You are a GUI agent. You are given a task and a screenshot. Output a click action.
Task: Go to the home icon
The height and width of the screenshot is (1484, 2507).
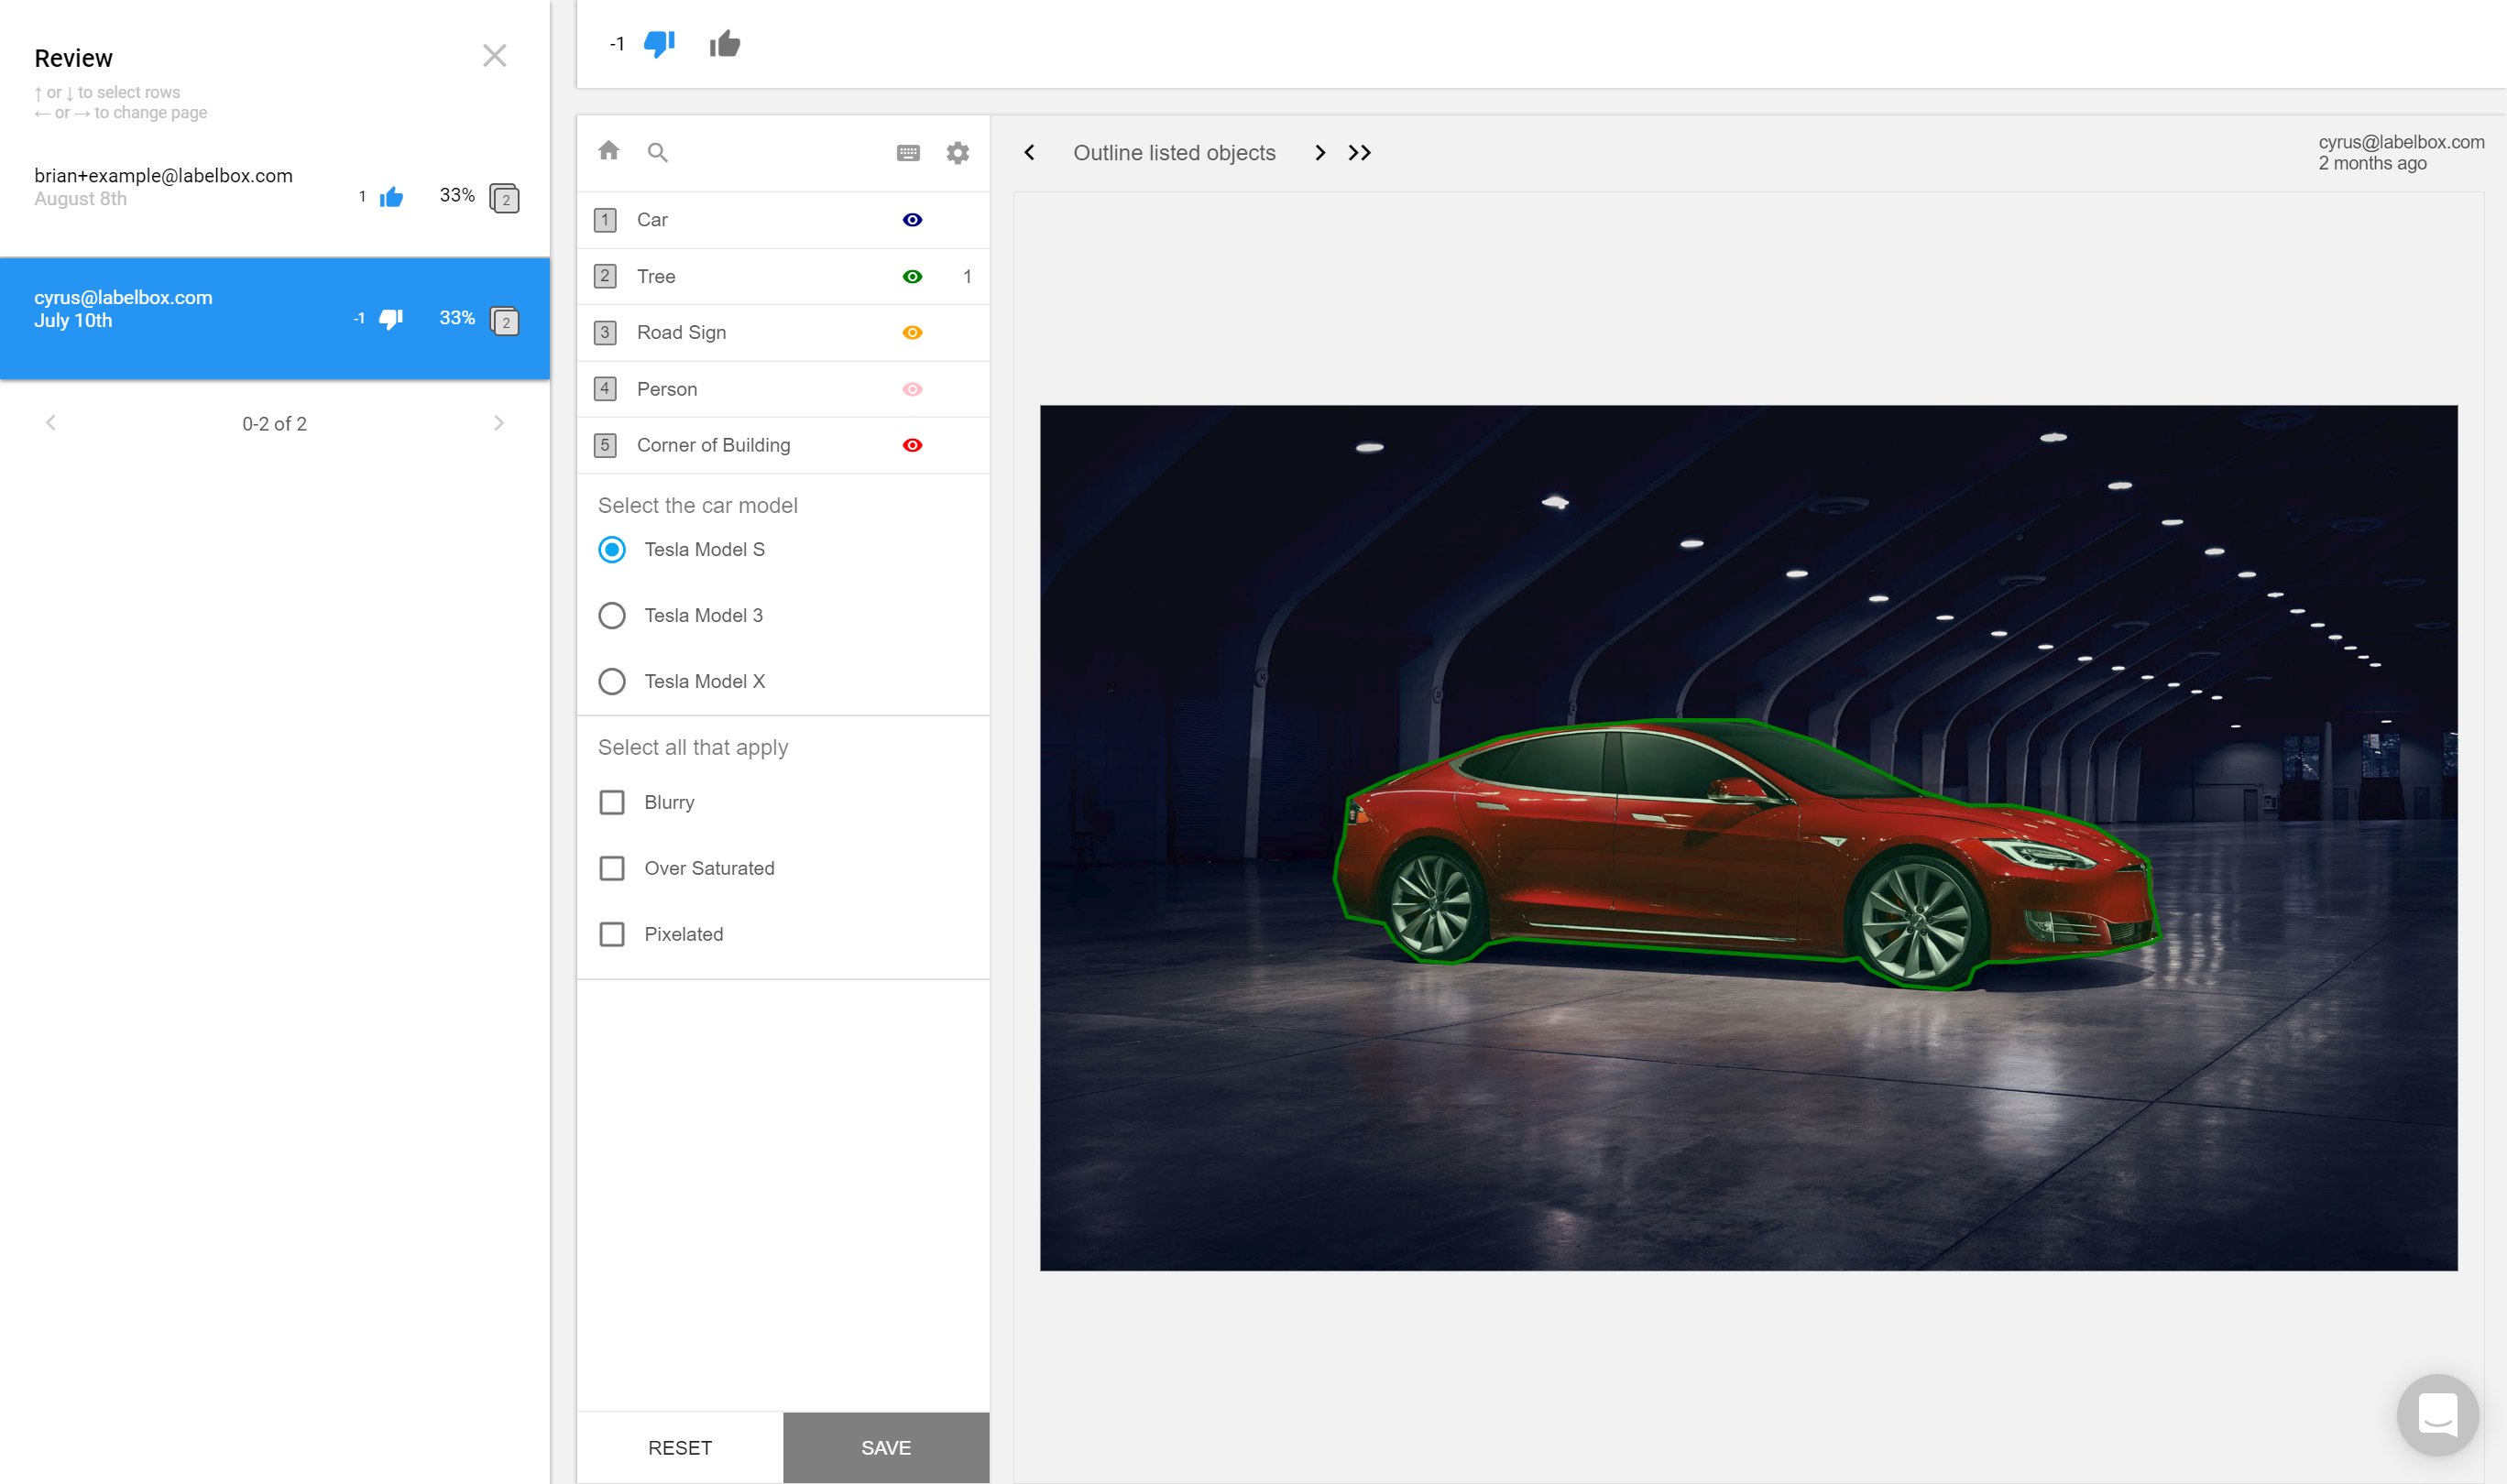pyautogui.click(x=609, y=151)
